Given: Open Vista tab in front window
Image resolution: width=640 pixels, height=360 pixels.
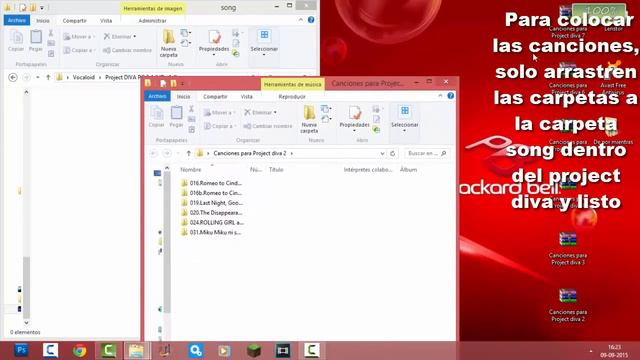Looking at the screenshot, I should 247,97.
